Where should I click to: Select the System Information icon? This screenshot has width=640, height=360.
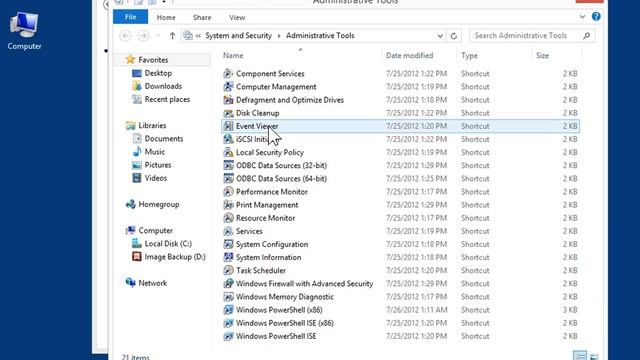tap(228, 257)
